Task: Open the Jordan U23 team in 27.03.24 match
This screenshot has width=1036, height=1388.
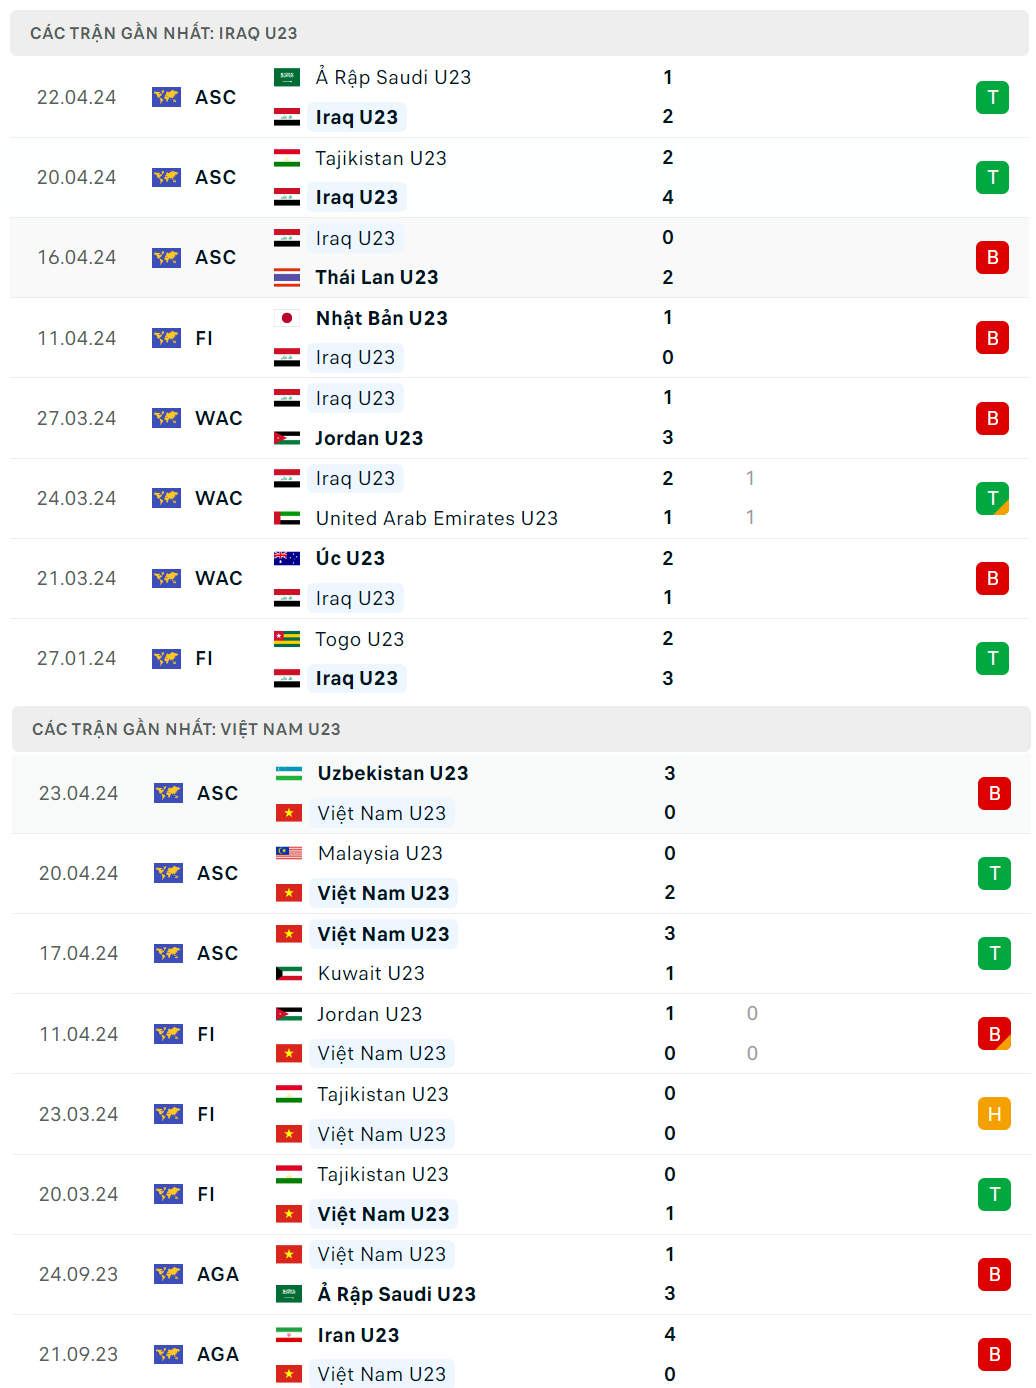Action: click(369, 438)
